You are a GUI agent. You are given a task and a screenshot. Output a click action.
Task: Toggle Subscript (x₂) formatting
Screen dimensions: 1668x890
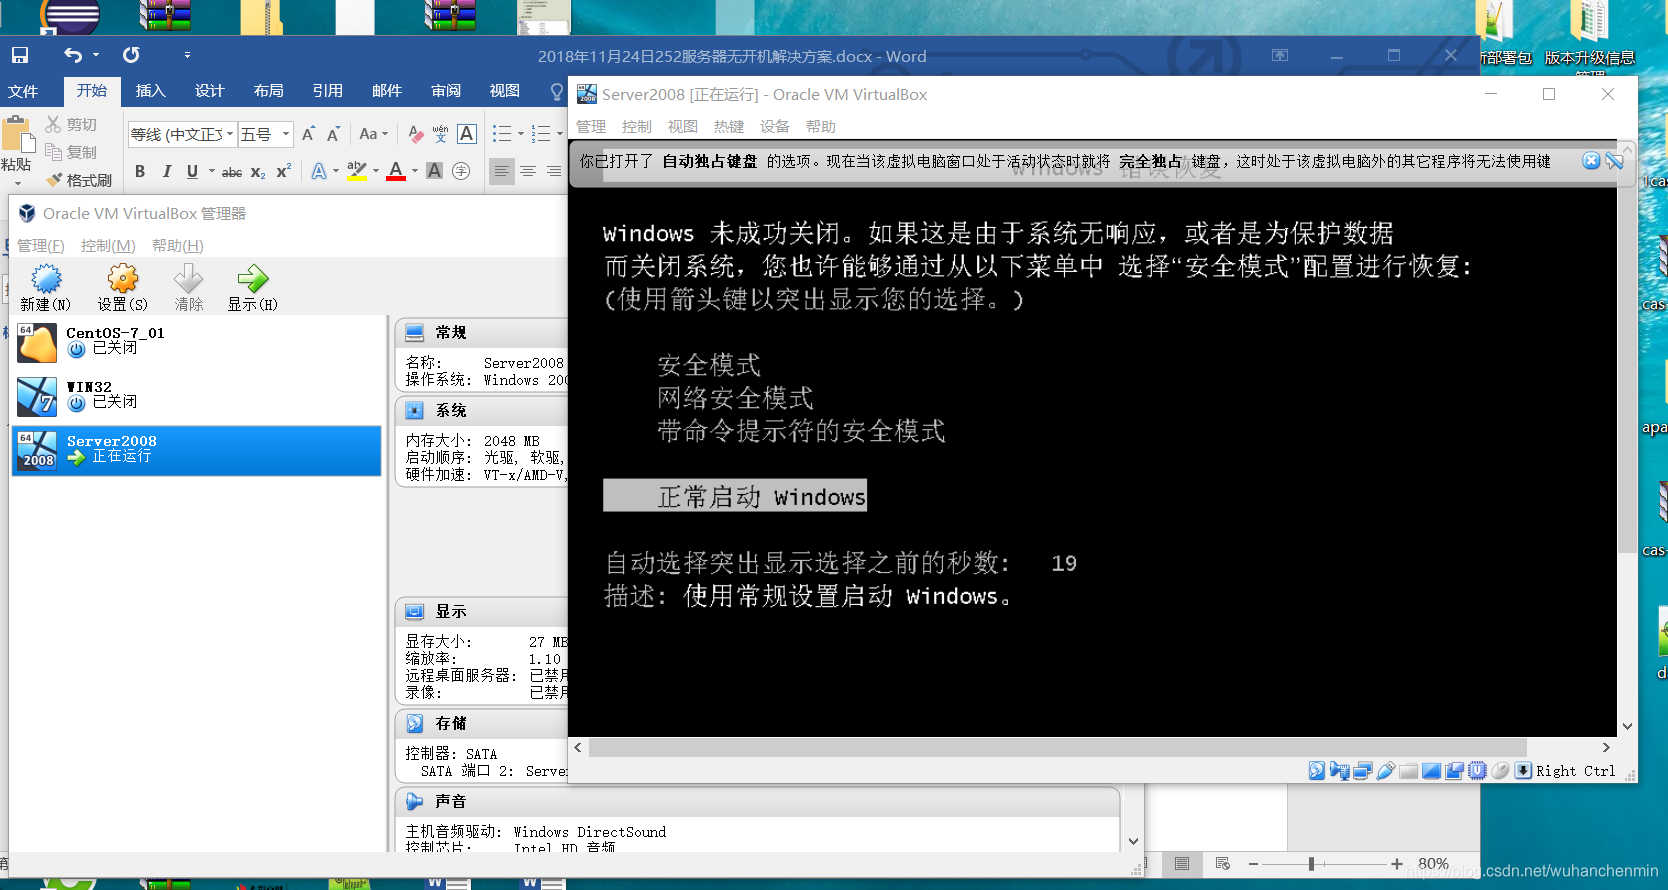pos(258,172)
